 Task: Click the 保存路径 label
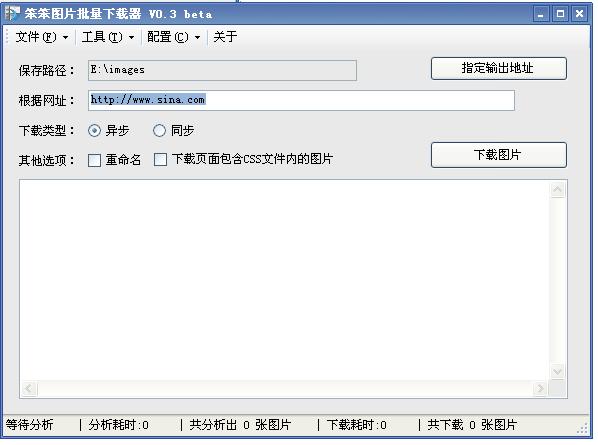[x=47, y=71]
